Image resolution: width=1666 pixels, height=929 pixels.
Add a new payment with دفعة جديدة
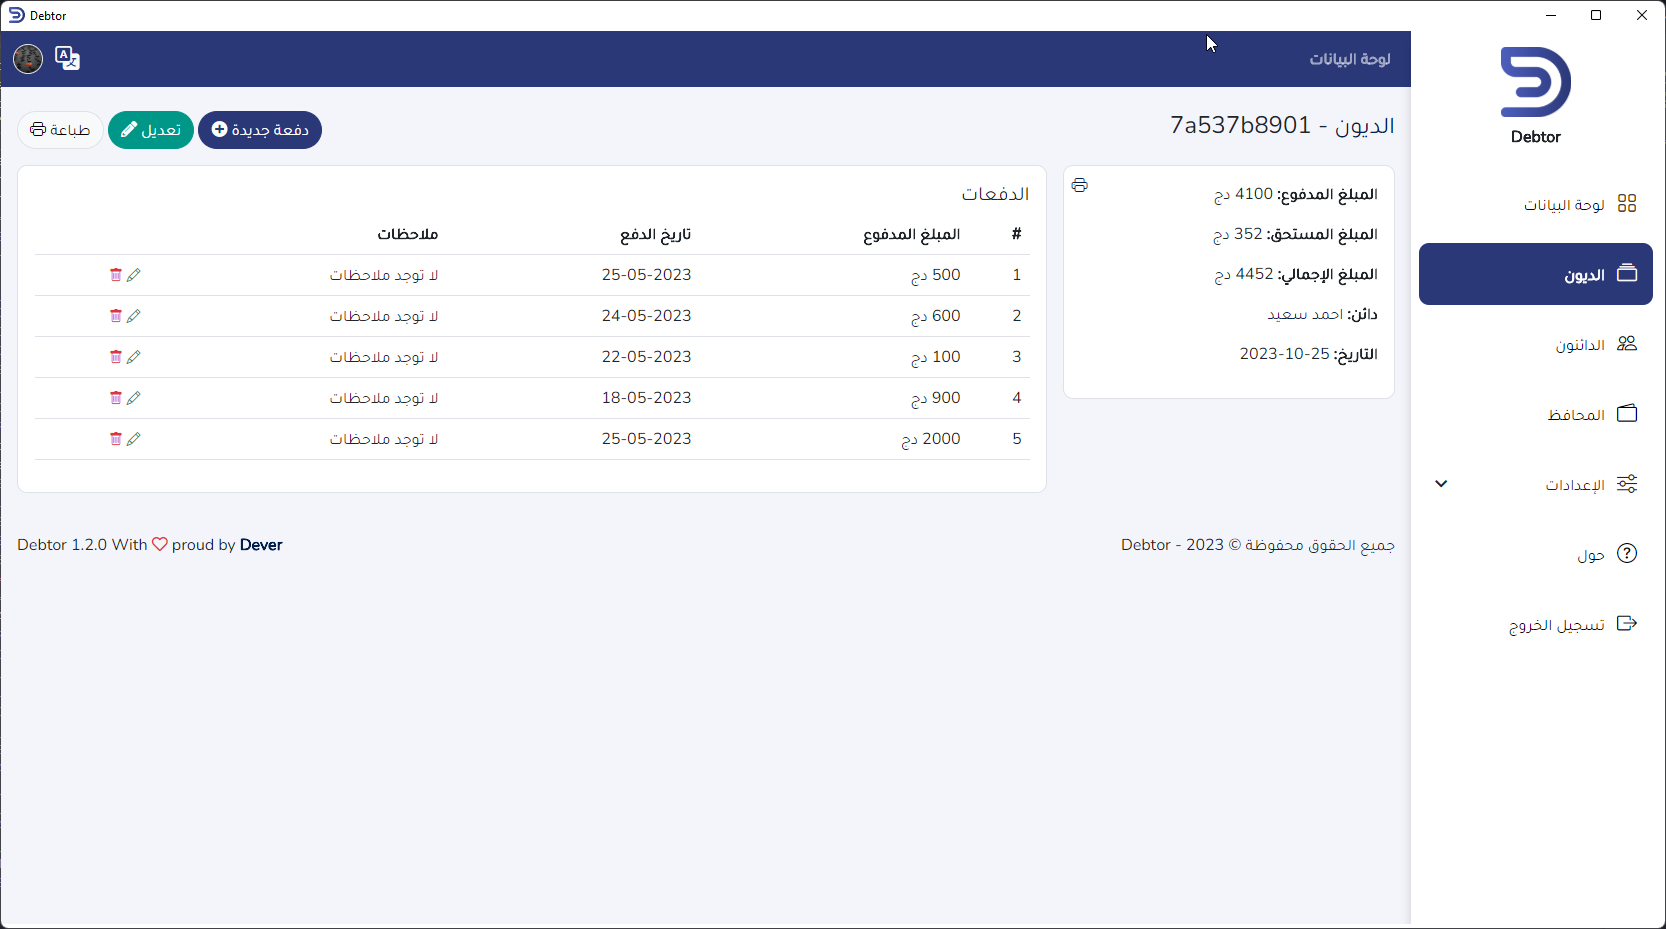[x=260, y=130]
